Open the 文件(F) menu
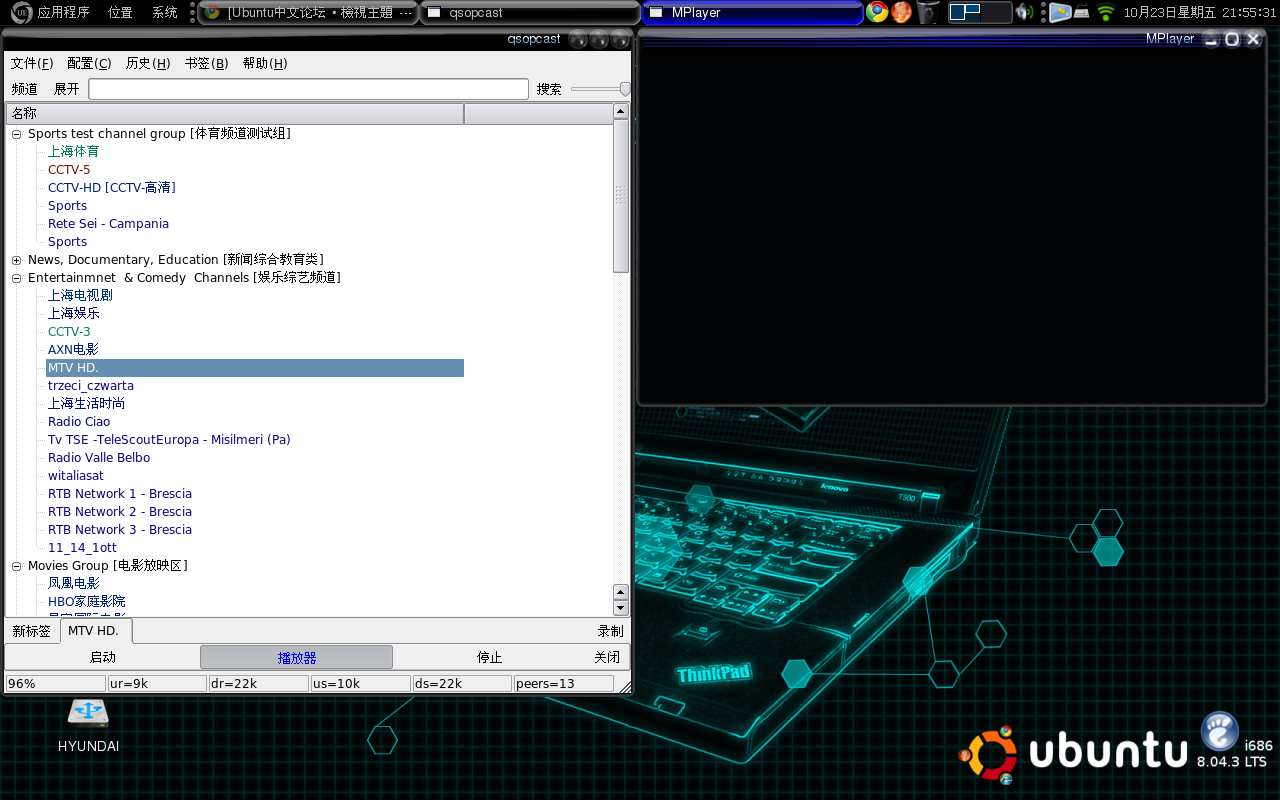 32,63
